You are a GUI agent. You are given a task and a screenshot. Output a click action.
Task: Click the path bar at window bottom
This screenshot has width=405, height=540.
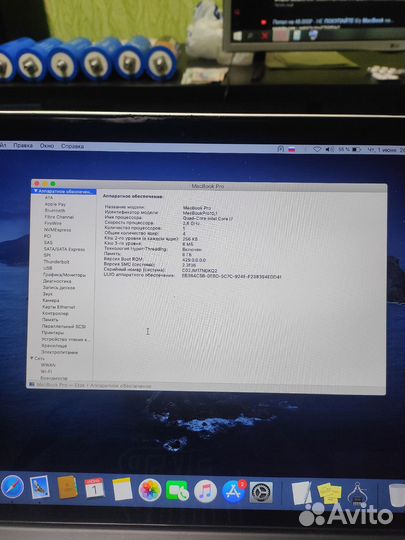pos(206,386)
